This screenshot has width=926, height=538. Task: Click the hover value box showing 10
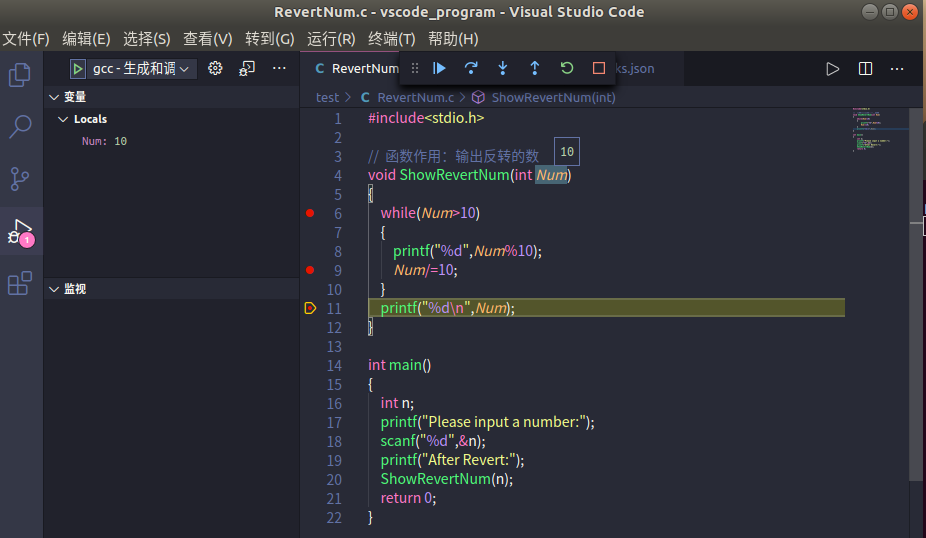(x=567, y=152)
